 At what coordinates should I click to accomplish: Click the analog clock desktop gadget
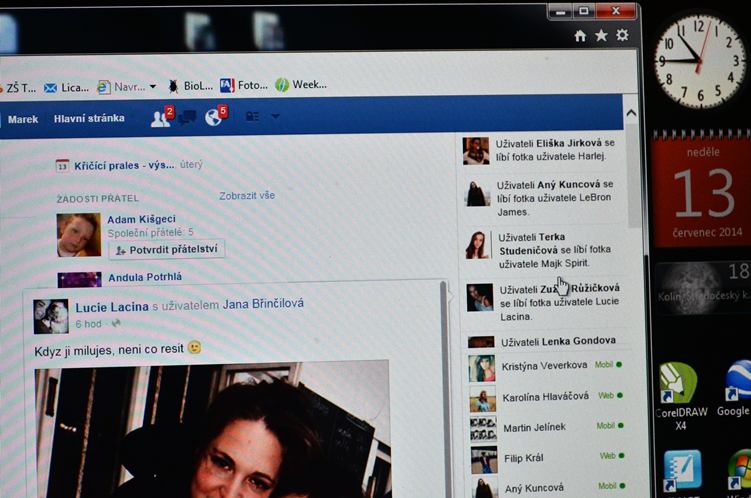click(700, 60)
